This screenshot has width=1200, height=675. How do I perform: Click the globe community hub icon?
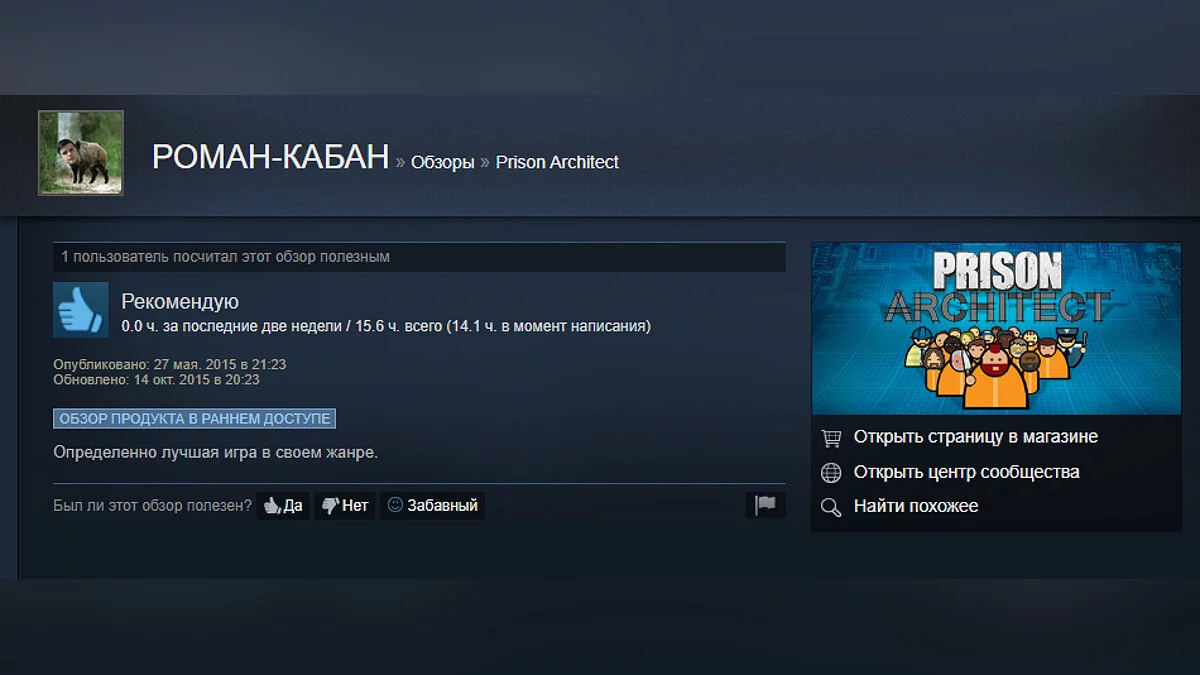(831, 472)
